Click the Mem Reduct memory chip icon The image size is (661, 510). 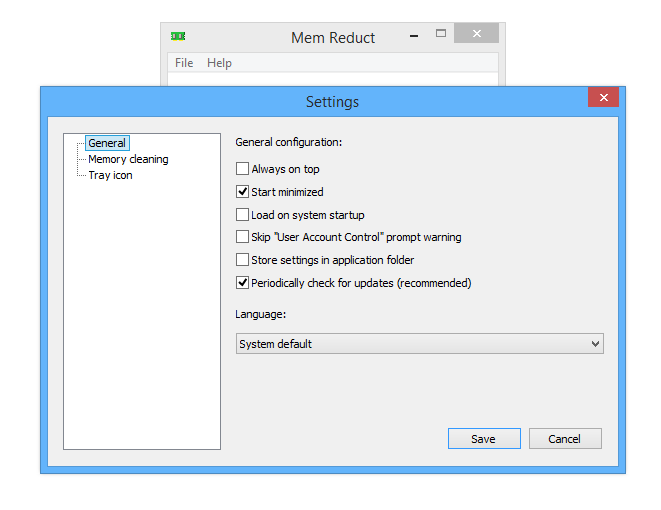click(x=178, y=36)
